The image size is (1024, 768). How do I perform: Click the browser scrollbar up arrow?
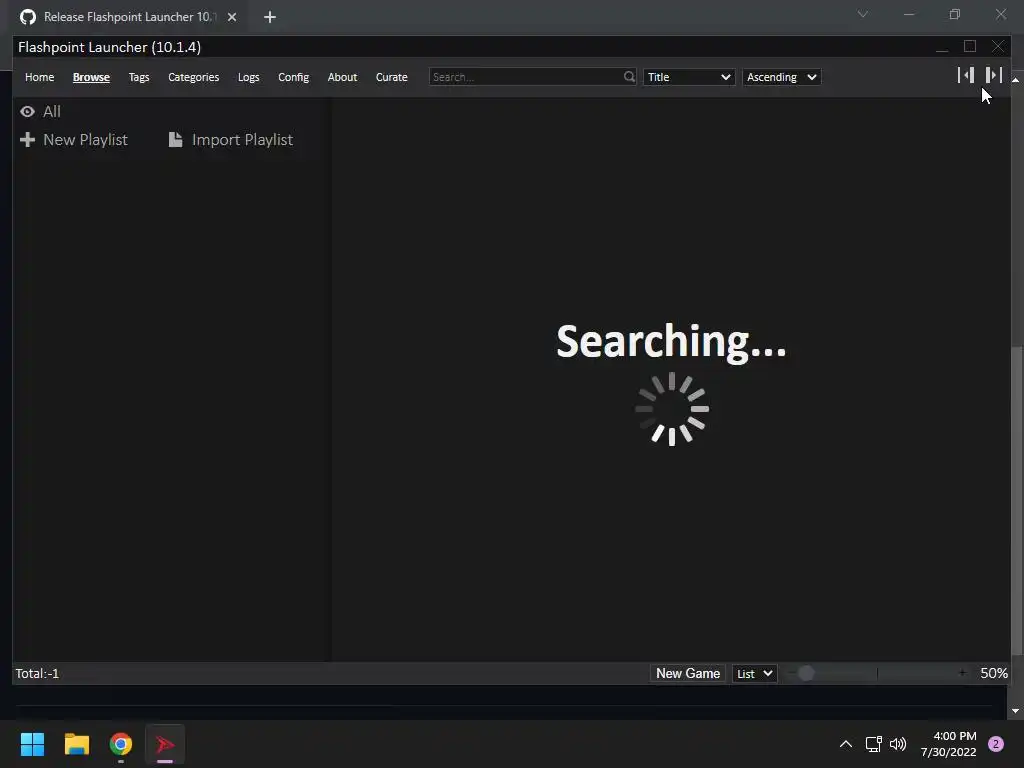(1016, 80)
